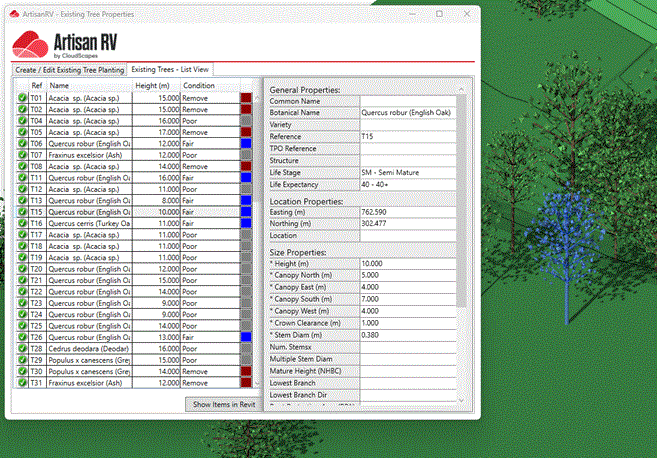This screenshot has width=657, height=458.
Task: Click the blue condition swatch for T06
Action: [246, 143]
